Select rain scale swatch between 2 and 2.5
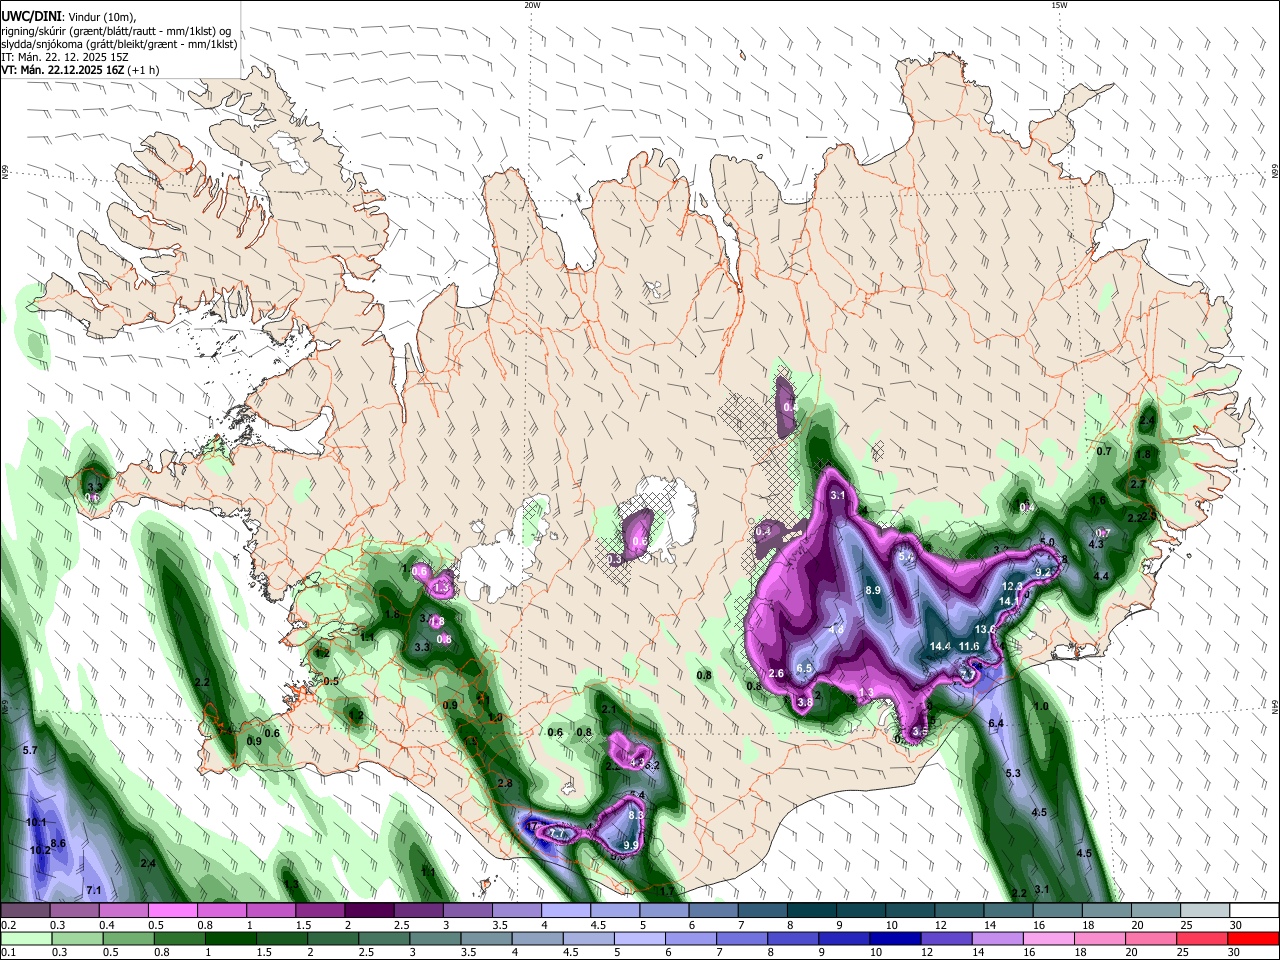The width and height of the screenshot is (1280, 960). tap(333, 938)
